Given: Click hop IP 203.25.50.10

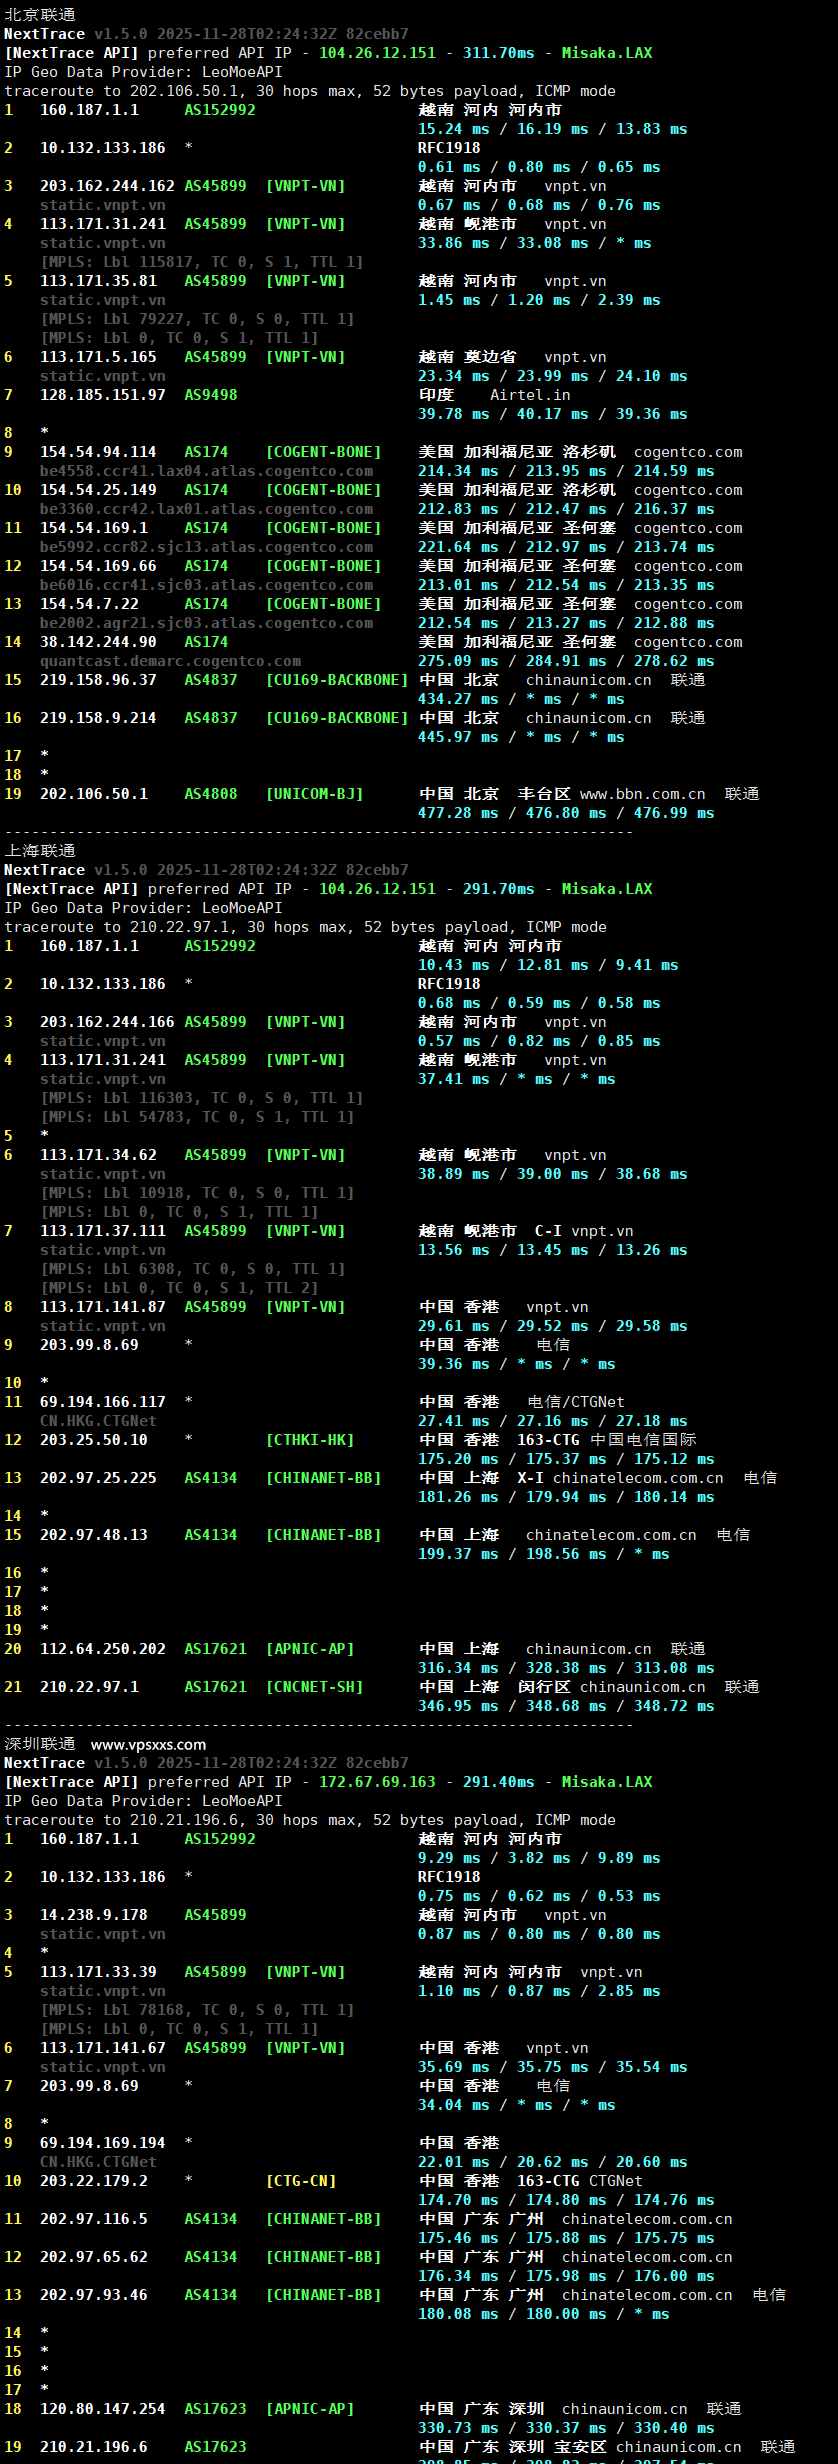Looking at the screenshot, I should click(94, 1440).
